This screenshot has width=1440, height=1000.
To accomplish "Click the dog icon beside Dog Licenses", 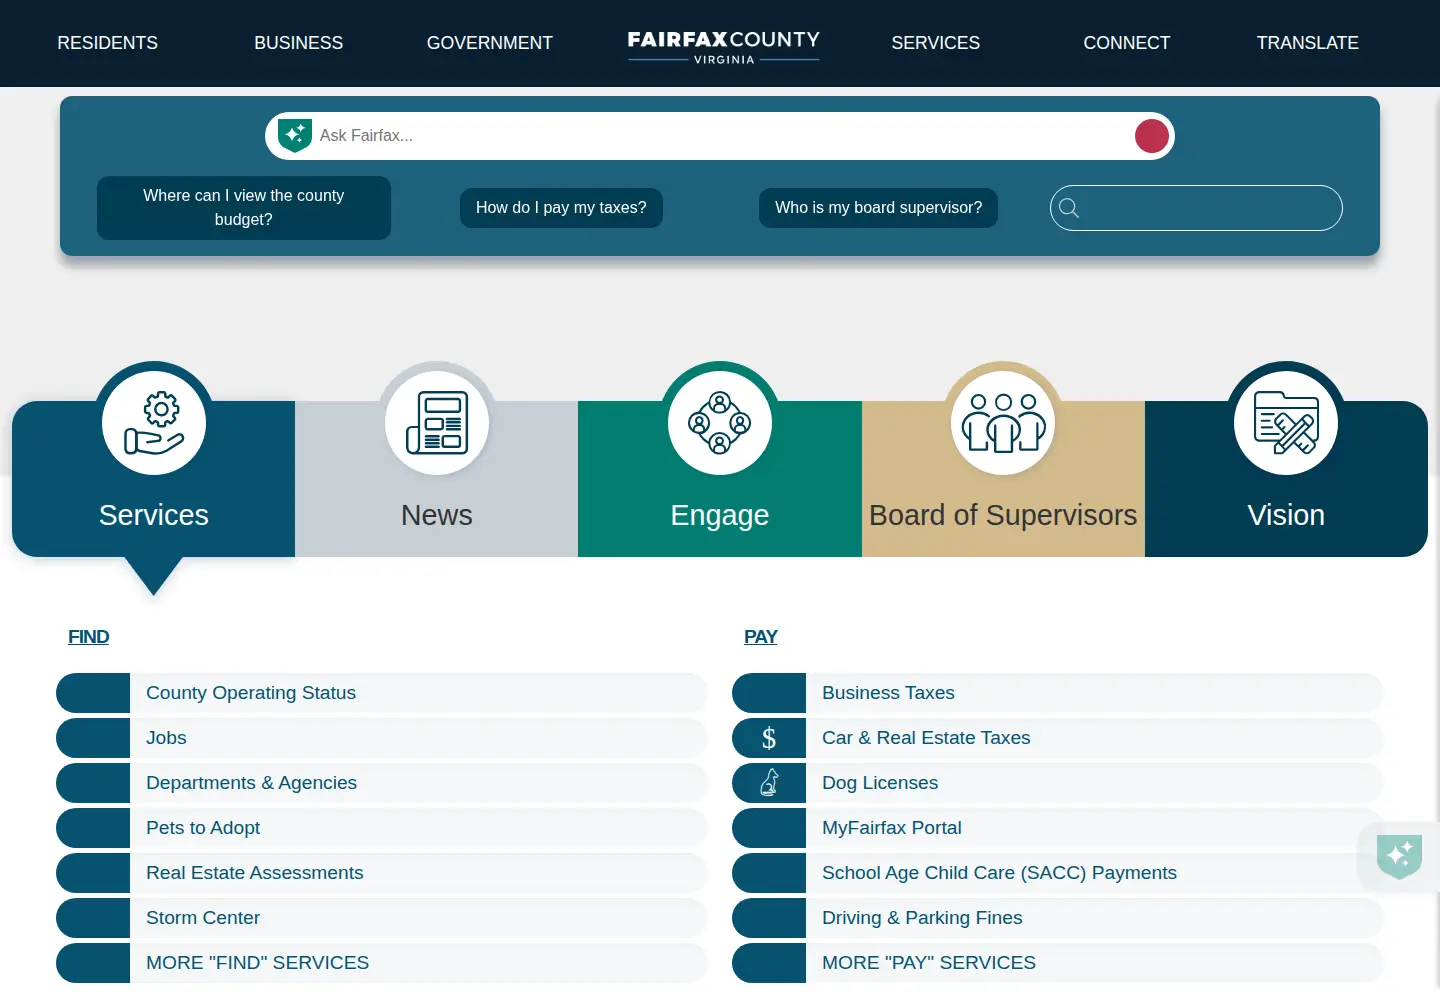I will (x=769, y=783).
